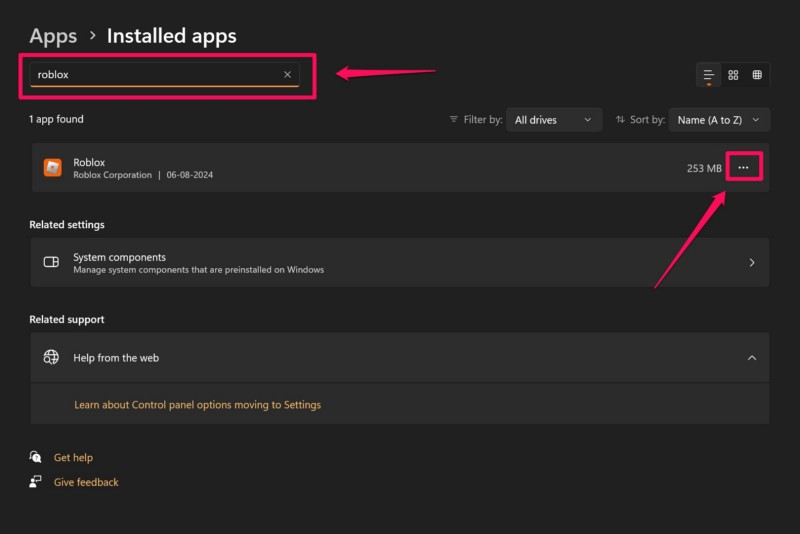Open the Sort by Name dropdown
Image resolution: width=800 pixels, height=534 pixels.
click(719, 120)
